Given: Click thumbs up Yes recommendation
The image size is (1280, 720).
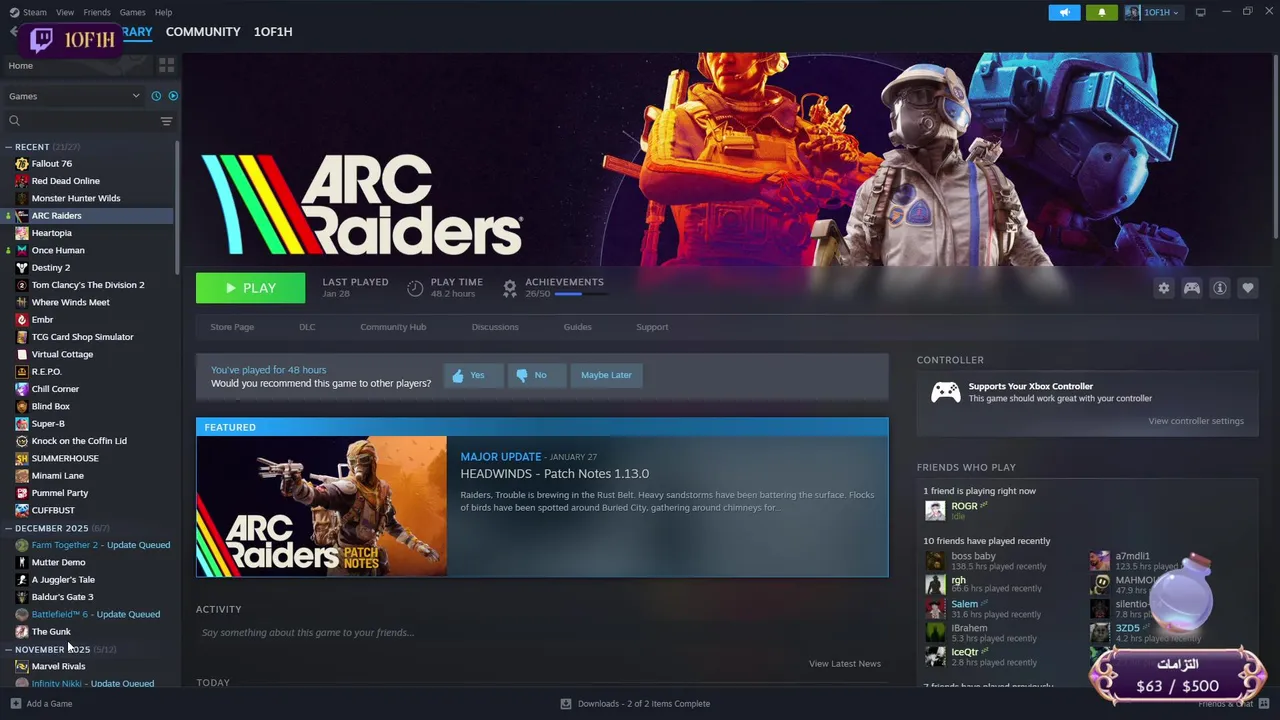Looking at the screenshot, I should 472,375.
